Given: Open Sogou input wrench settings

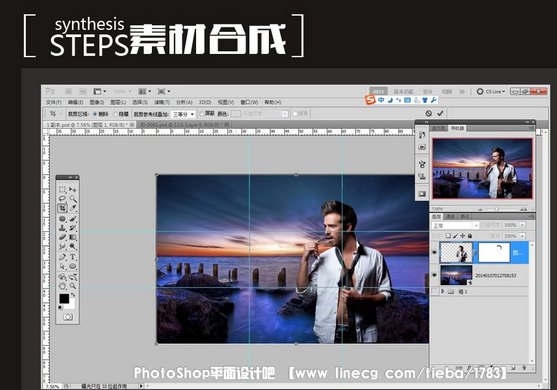Looking at the screenshot, I should 434,100.
